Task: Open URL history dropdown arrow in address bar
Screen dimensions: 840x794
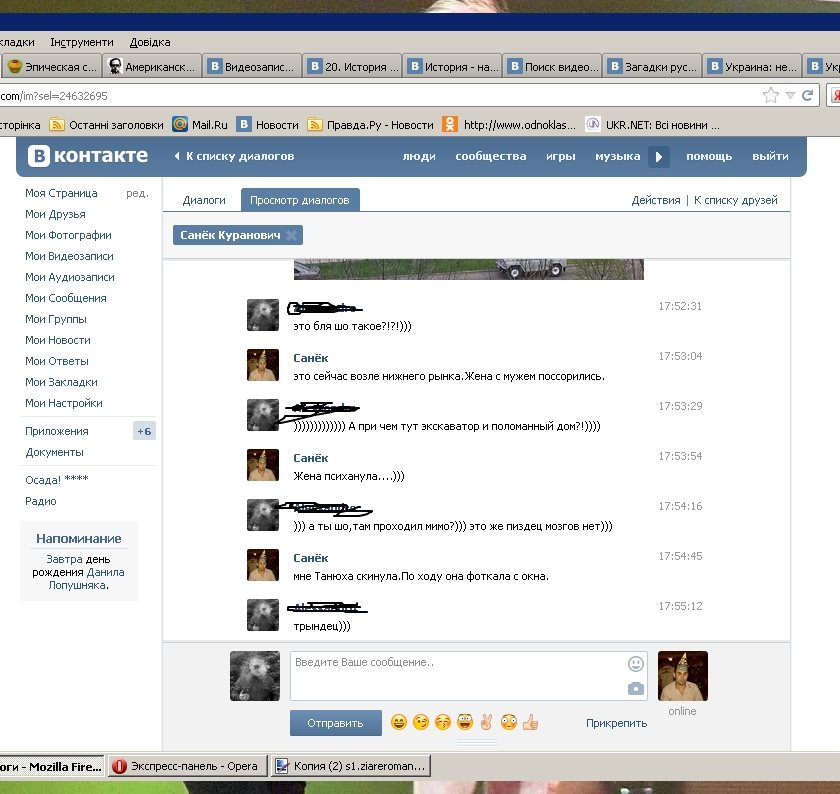Action: (791, 96)
